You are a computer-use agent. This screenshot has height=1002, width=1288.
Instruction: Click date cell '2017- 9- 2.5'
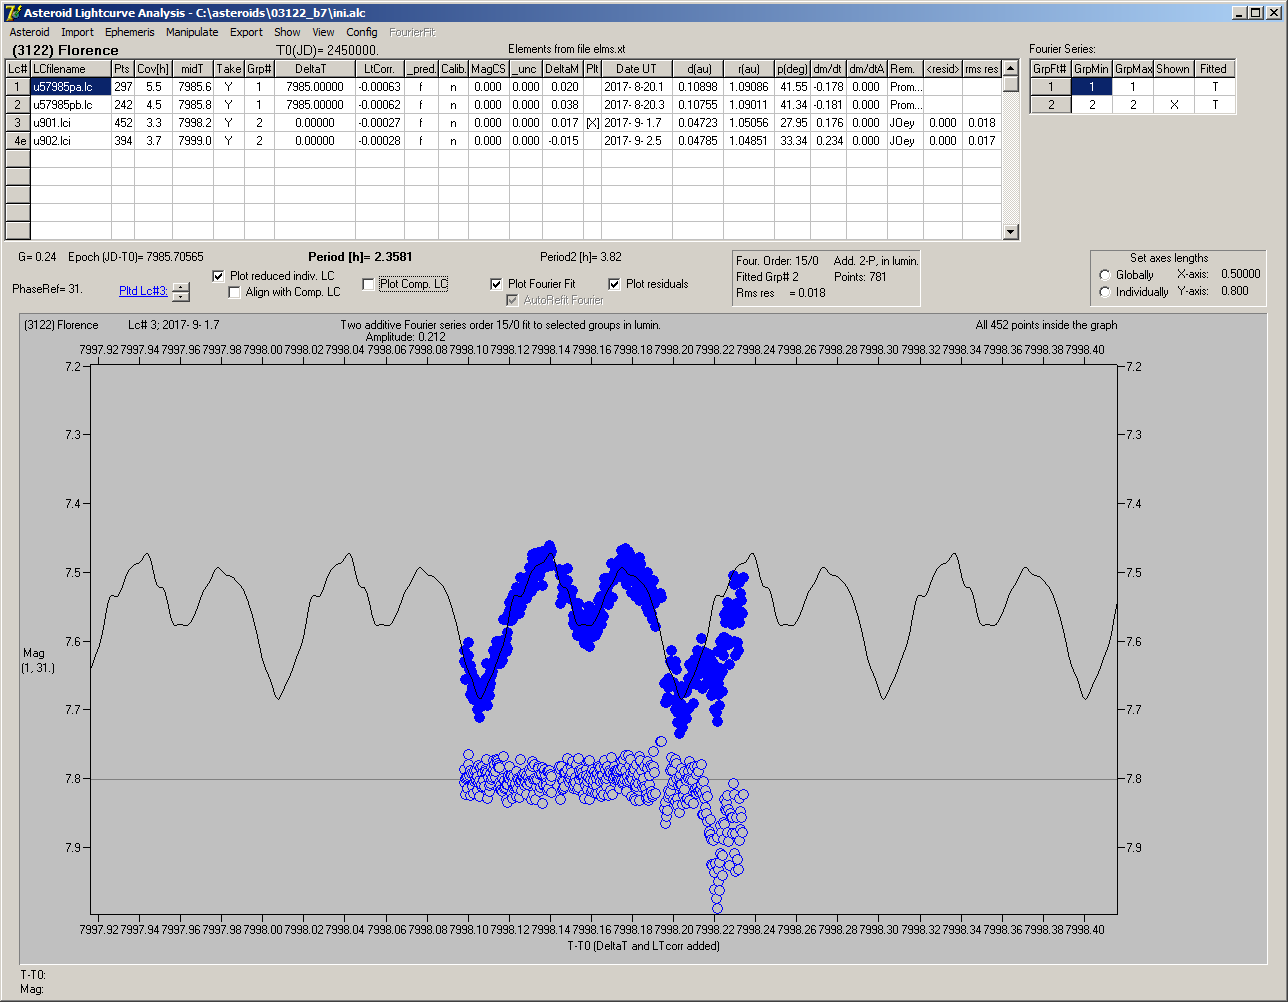coord(636,141)
